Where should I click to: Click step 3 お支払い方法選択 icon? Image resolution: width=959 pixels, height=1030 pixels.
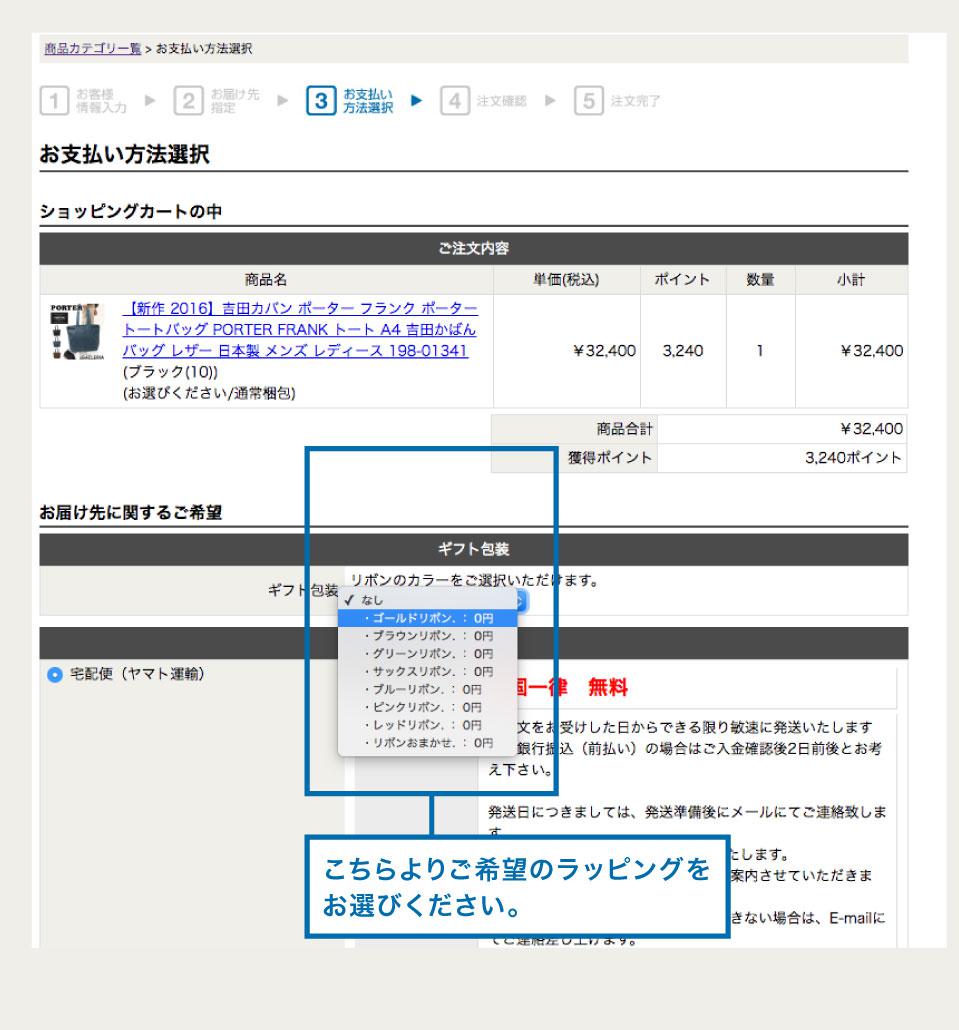coord(321,101)
